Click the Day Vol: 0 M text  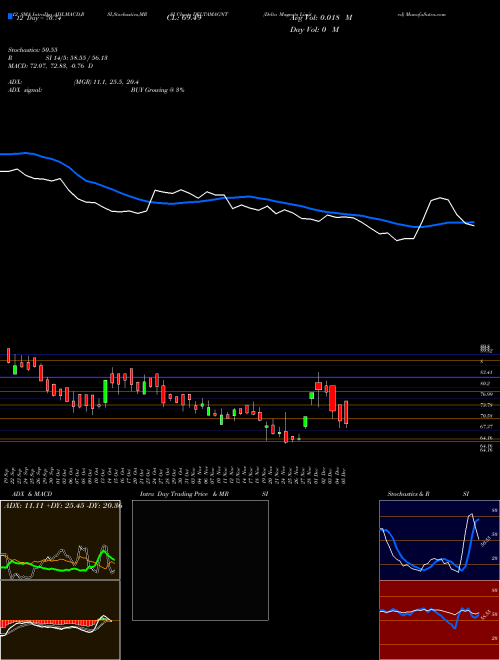click(314, 29)
